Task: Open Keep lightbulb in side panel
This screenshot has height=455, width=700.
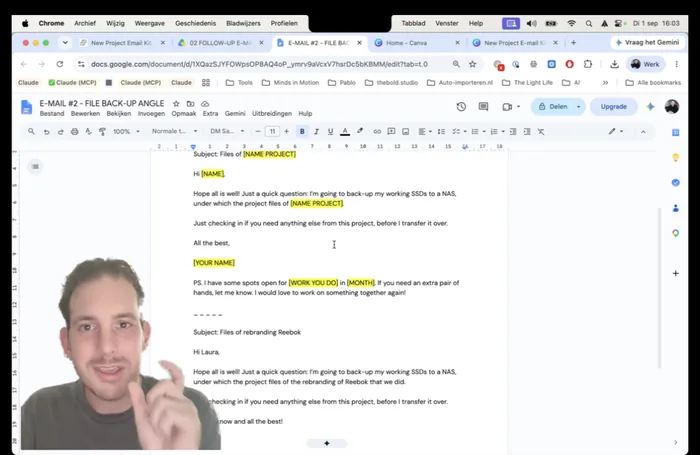Action: (x=675, y=158)
